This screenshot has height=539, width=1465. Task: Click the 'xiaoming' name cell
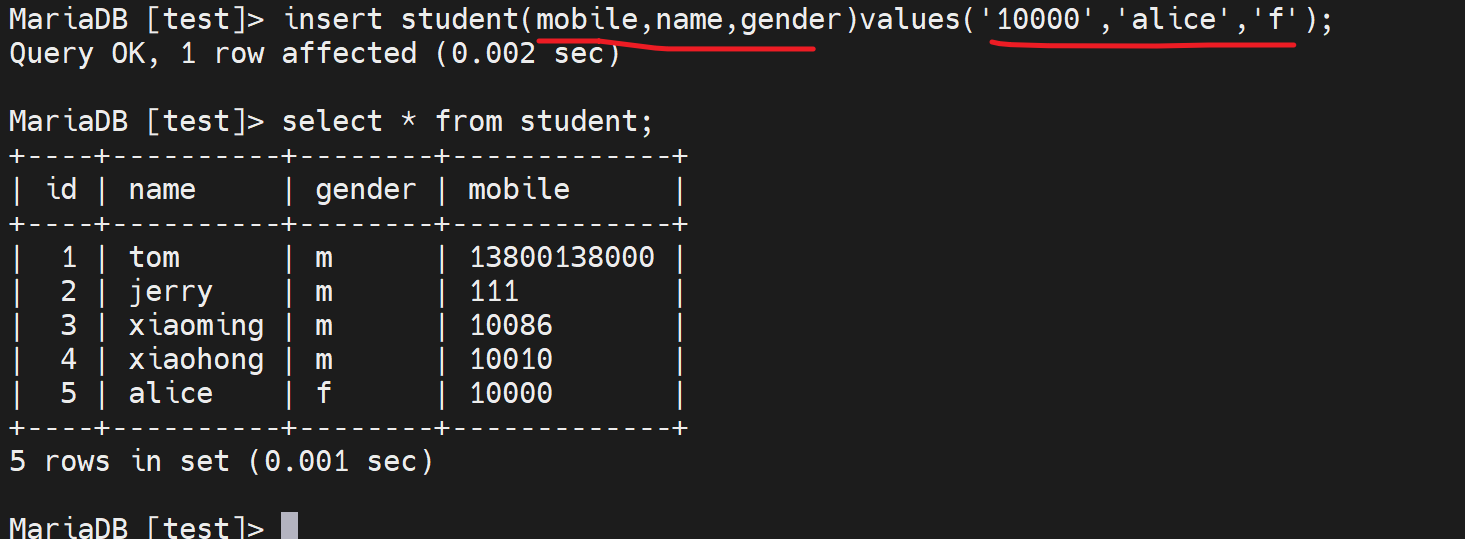[196, 325]
